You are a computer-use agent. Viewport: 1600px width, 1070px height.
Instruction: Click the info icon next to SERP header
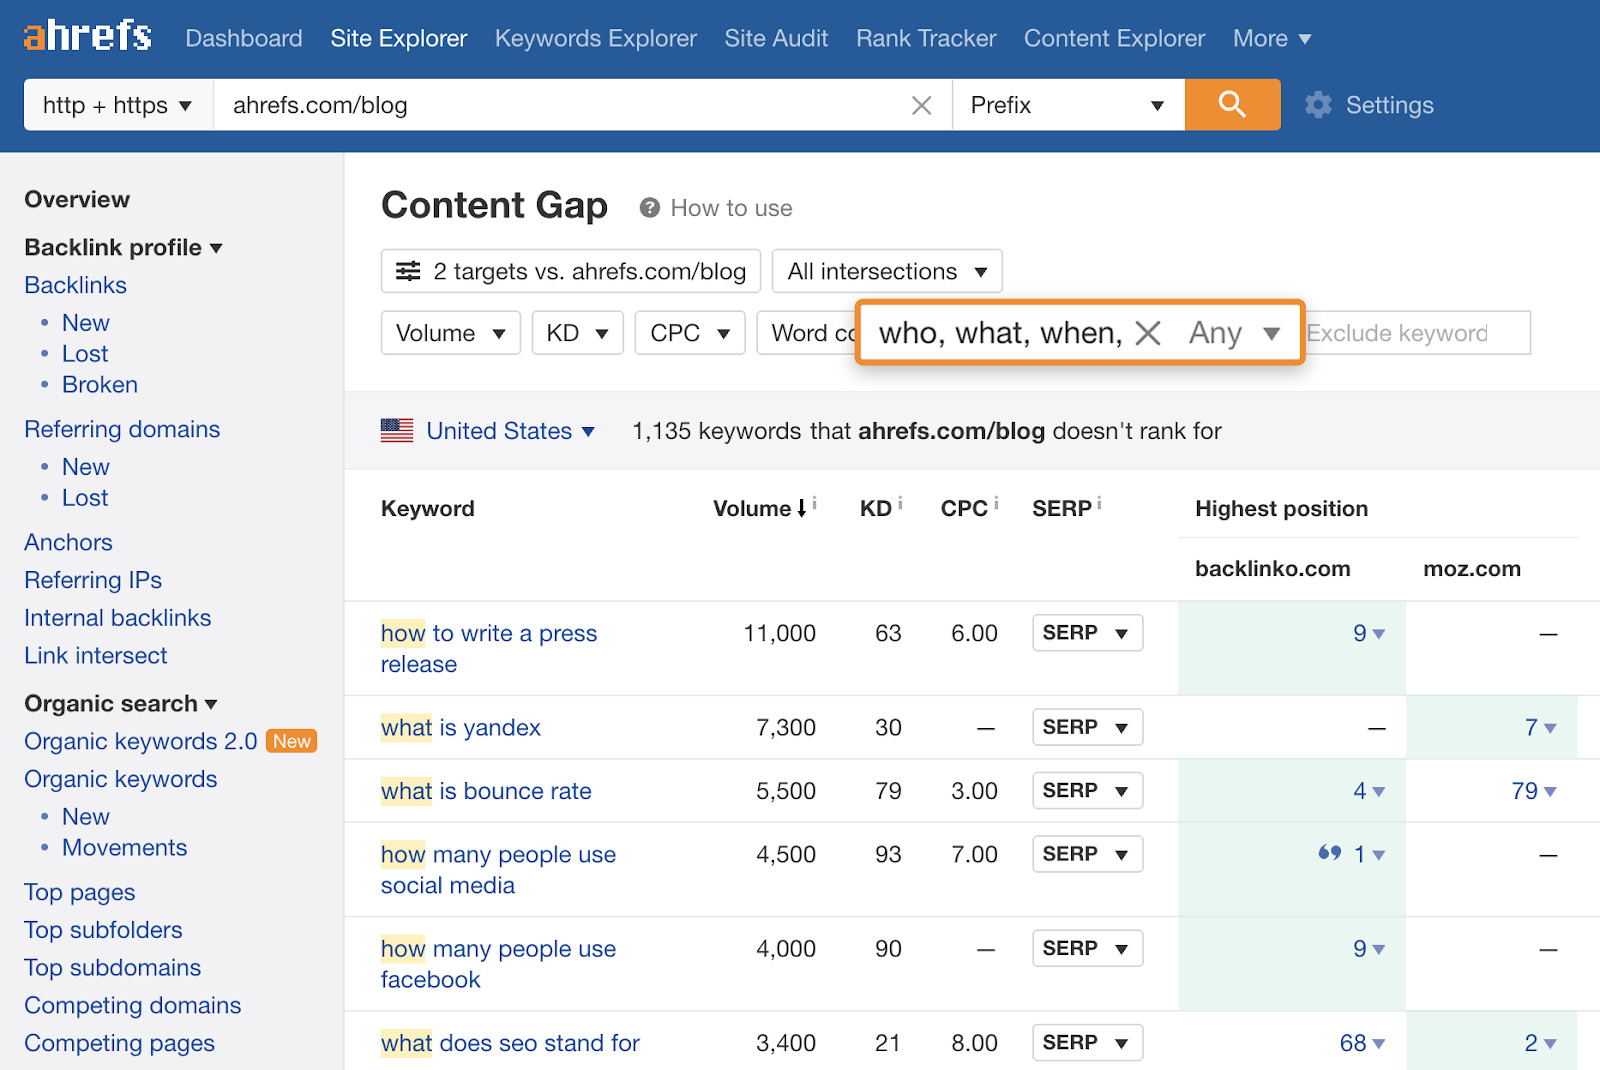coord(1100,503)
